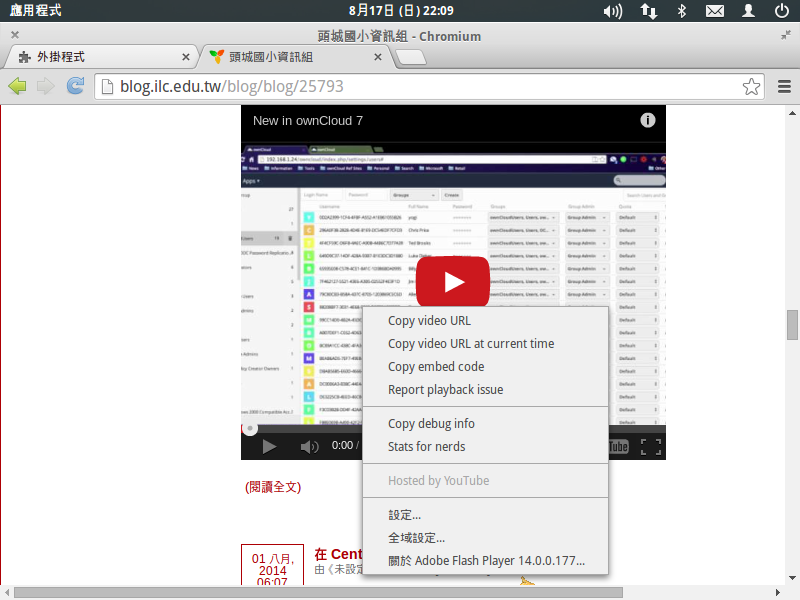Click the vertical scrollbar thumb

point(792,324)
